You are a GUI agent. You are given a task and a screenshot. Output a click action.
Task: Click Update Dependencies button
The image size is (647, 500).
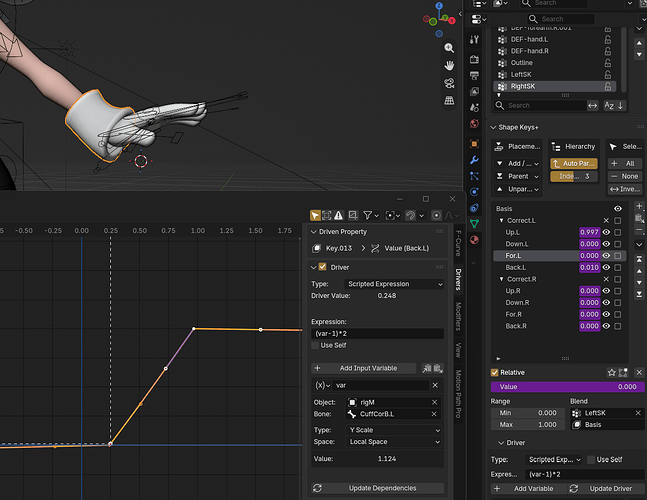pyautogui.click(x=378, y=488)
